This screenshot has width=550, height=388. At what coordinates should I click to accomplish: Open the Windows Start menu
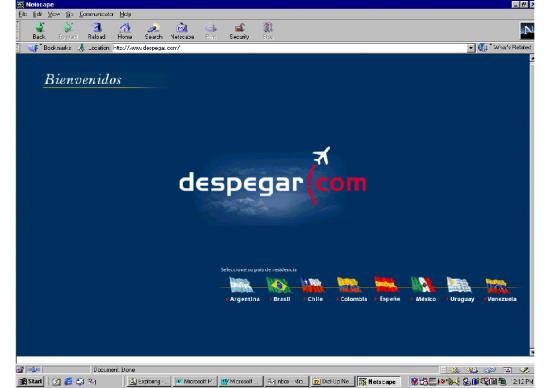pyautogui.click(x=31, y=381)
